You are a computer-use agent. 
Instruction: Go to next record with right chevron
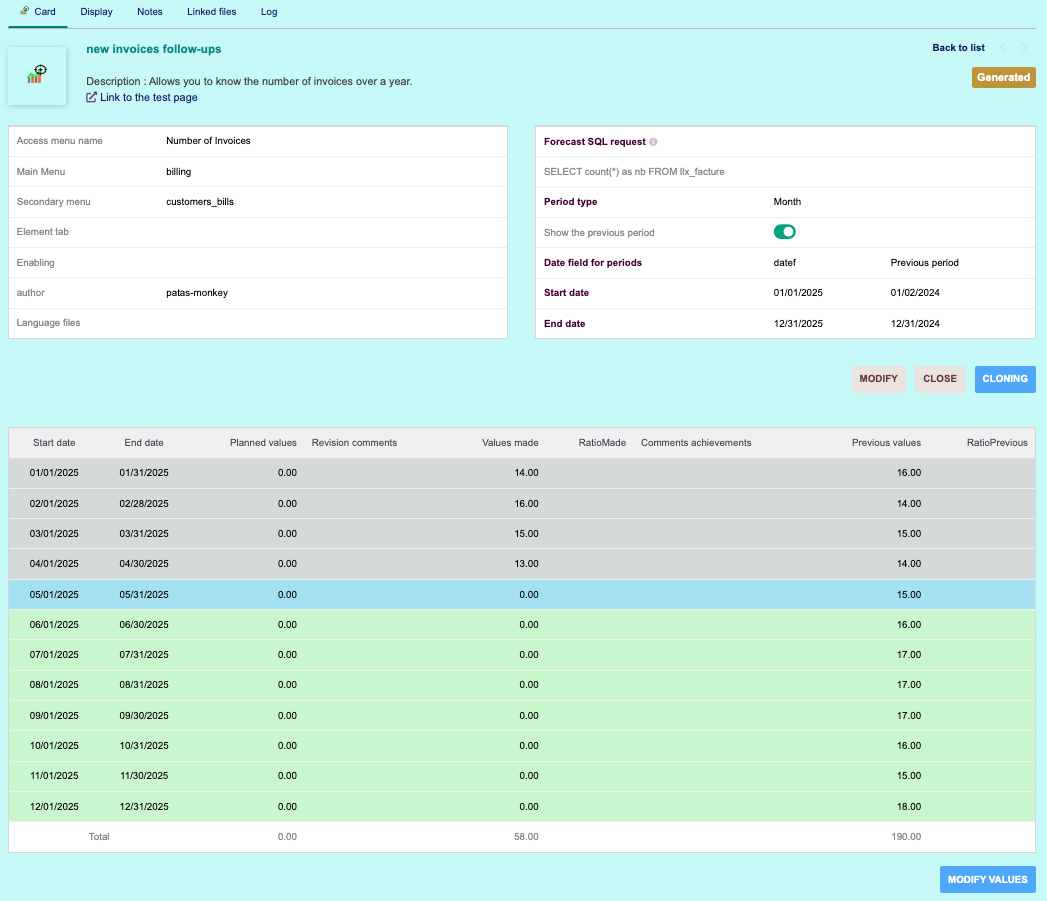tap(1025, 48)
